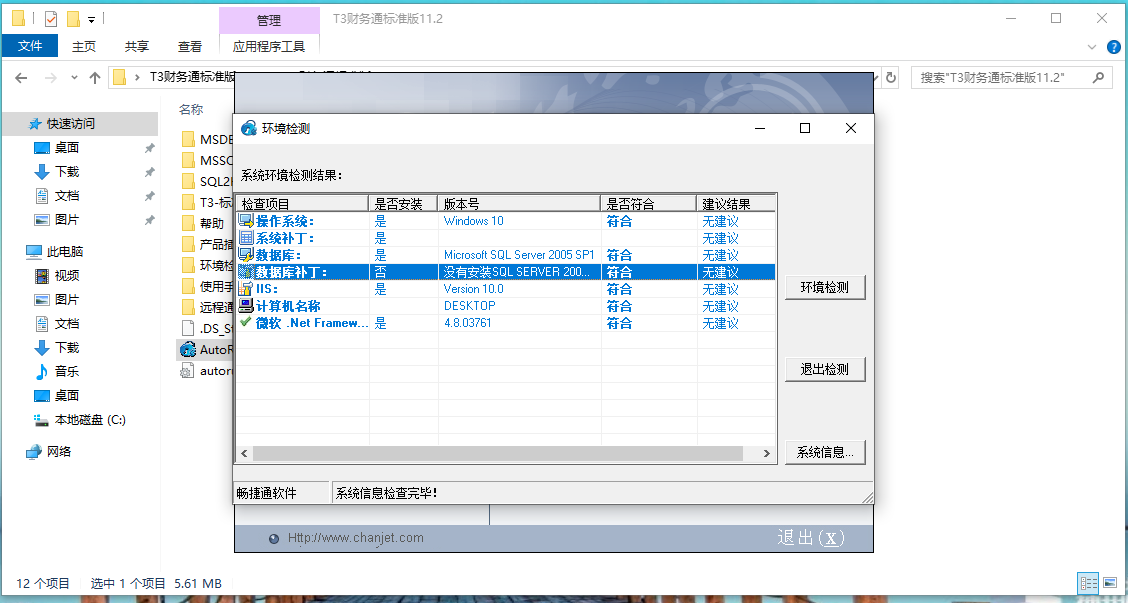Select the IIS row icon
The width and height of the screenshot is (1128, 603).
coord(246,289)
